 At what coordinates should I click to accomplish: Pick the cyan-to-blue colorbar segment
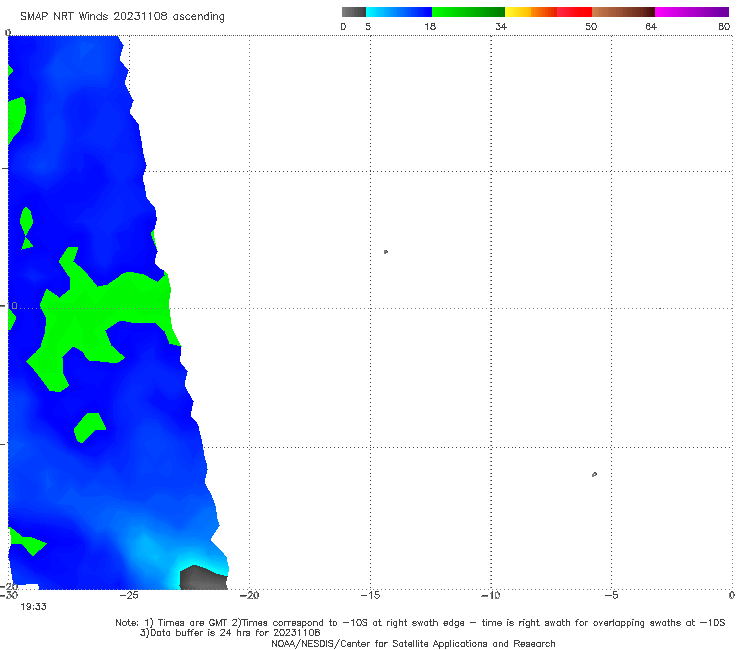coord(399,12)
